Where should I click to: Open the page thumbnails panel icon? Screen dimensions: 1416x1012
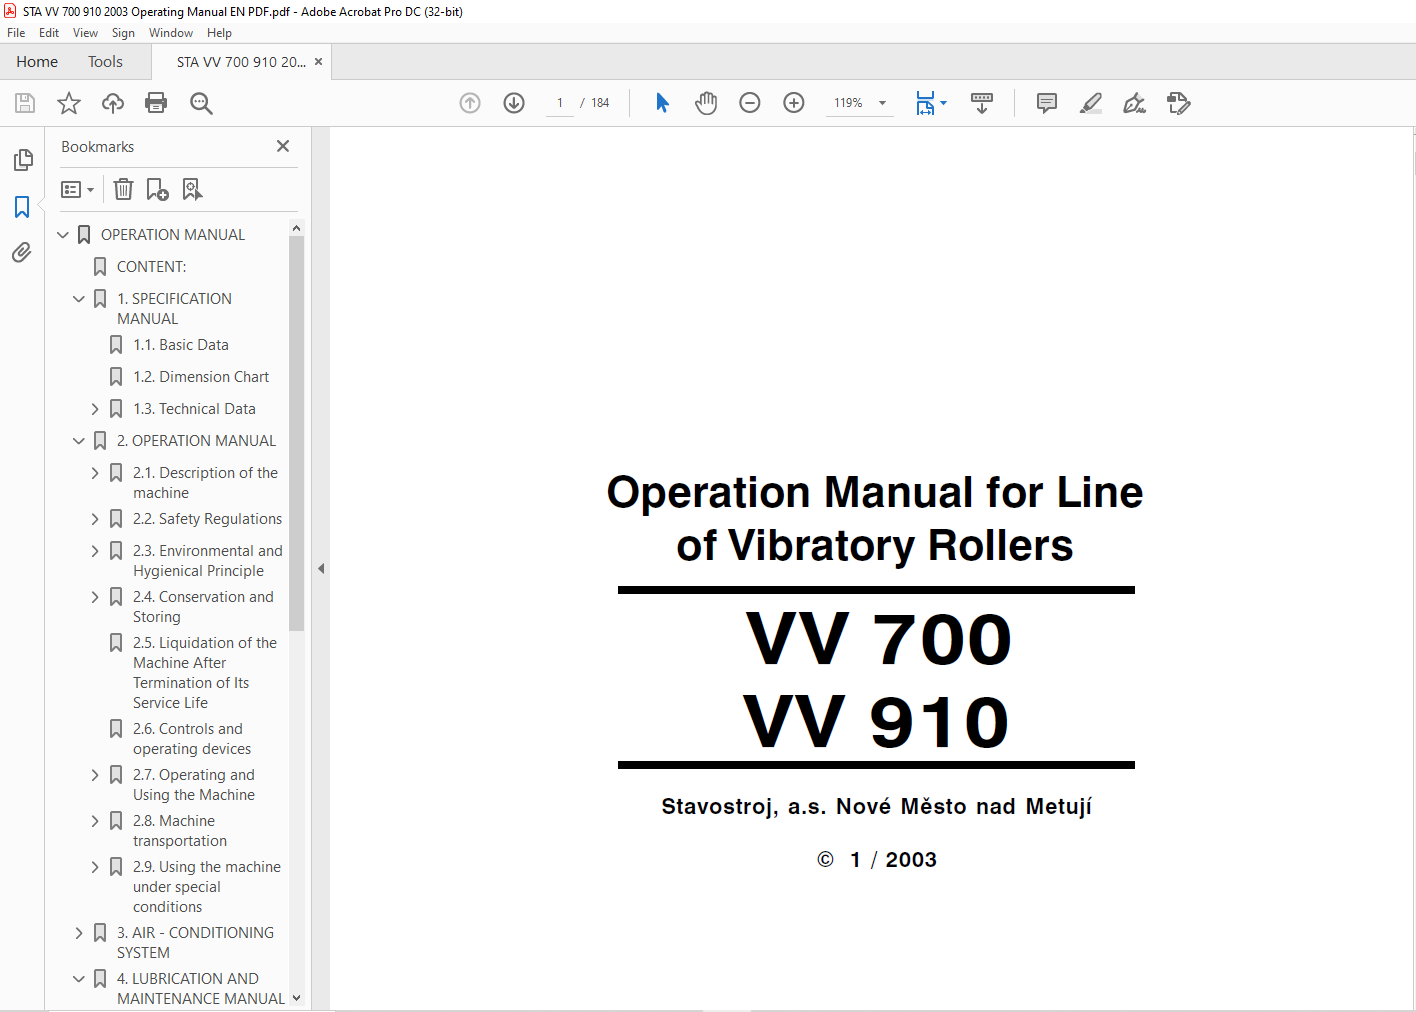(22, 160)
